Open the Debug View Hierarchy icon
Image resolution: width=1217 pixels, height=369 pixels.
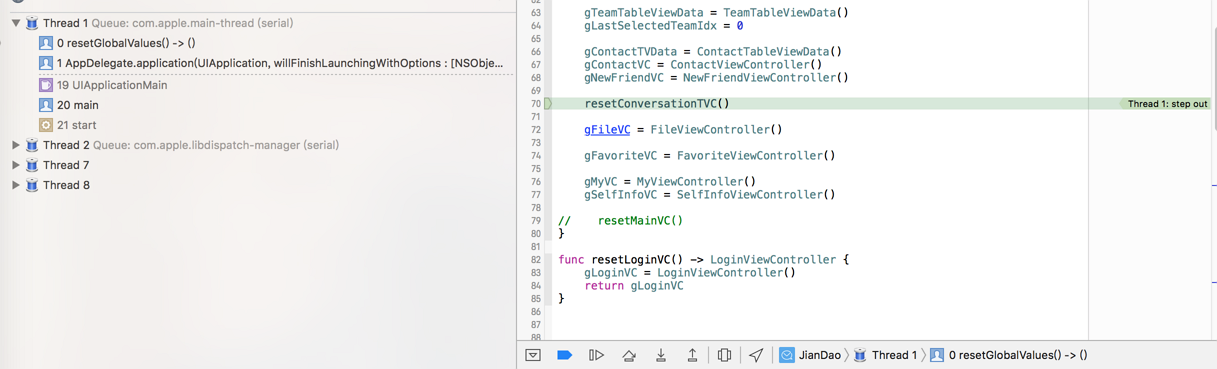point(724,355)
